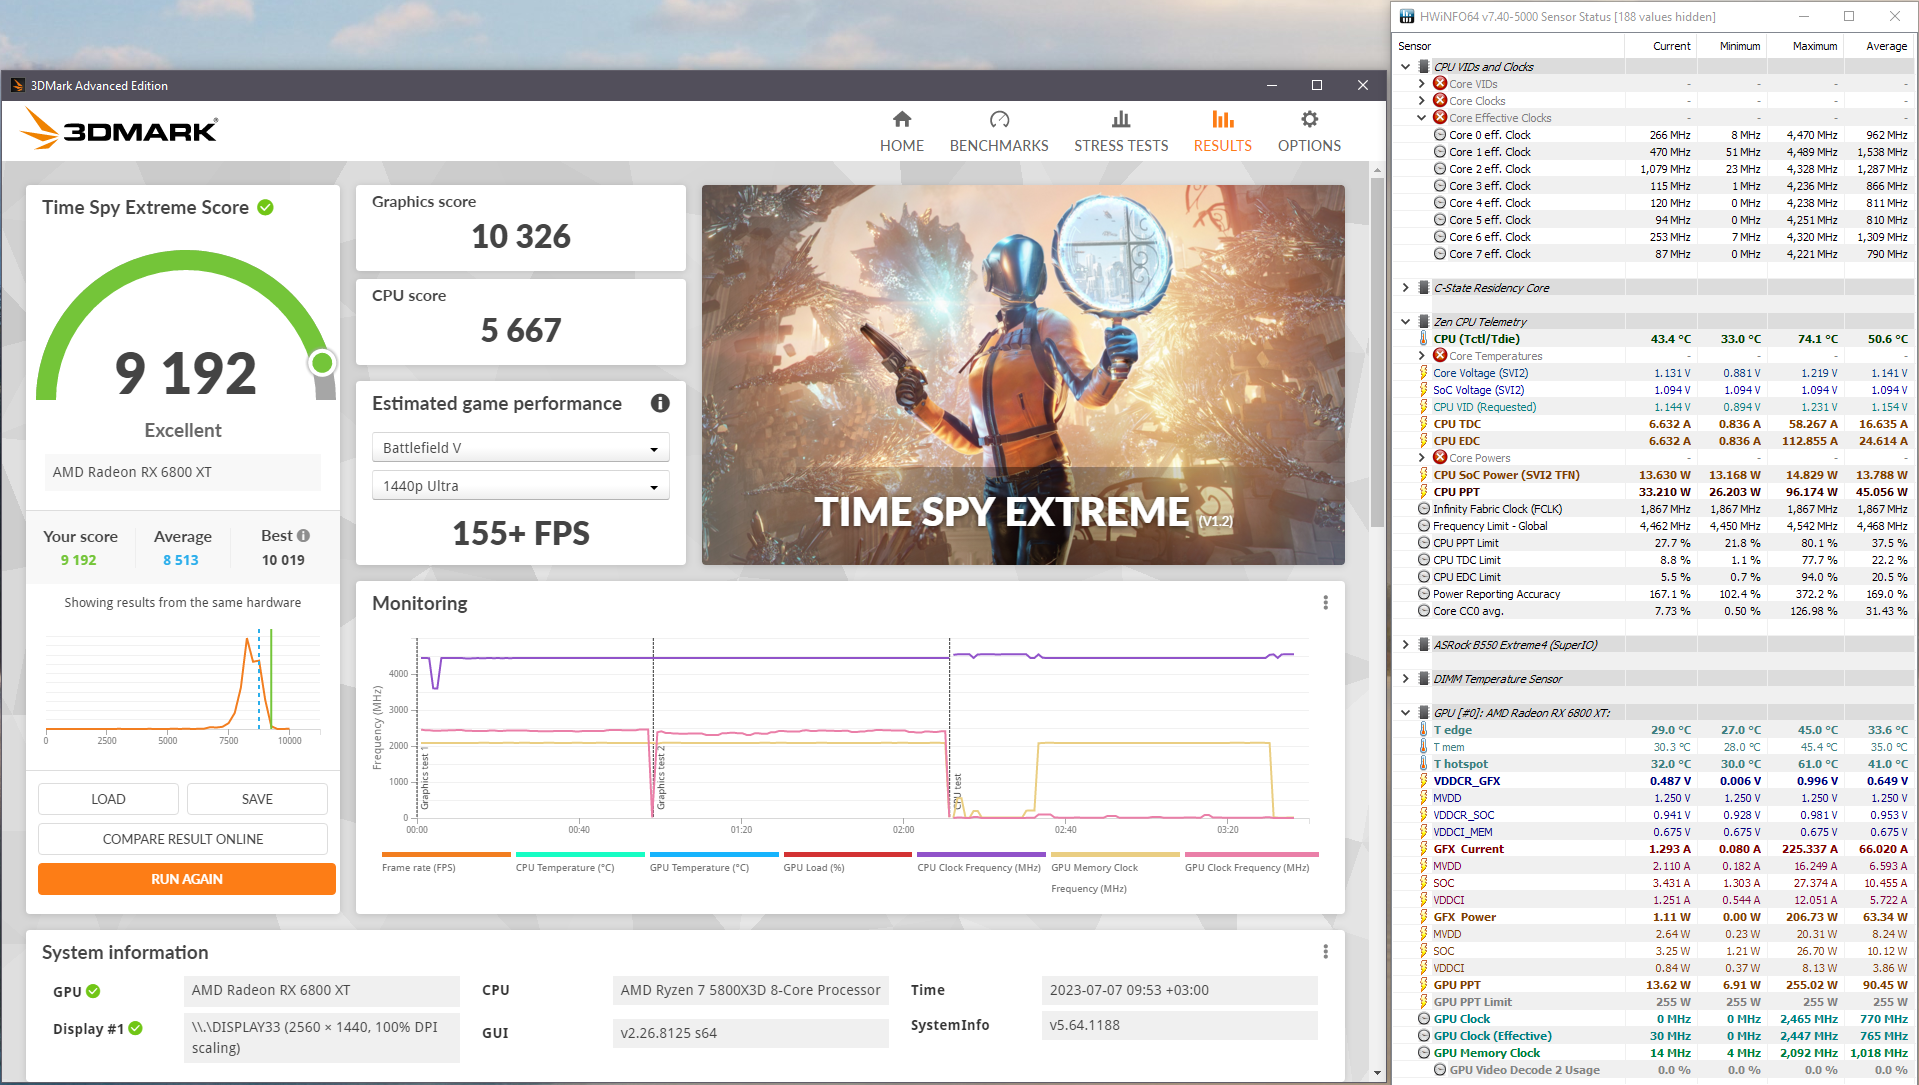Click the VDDCR_GFX voltage icon
The image size is (1919, 1085).
pos(1423,781)
